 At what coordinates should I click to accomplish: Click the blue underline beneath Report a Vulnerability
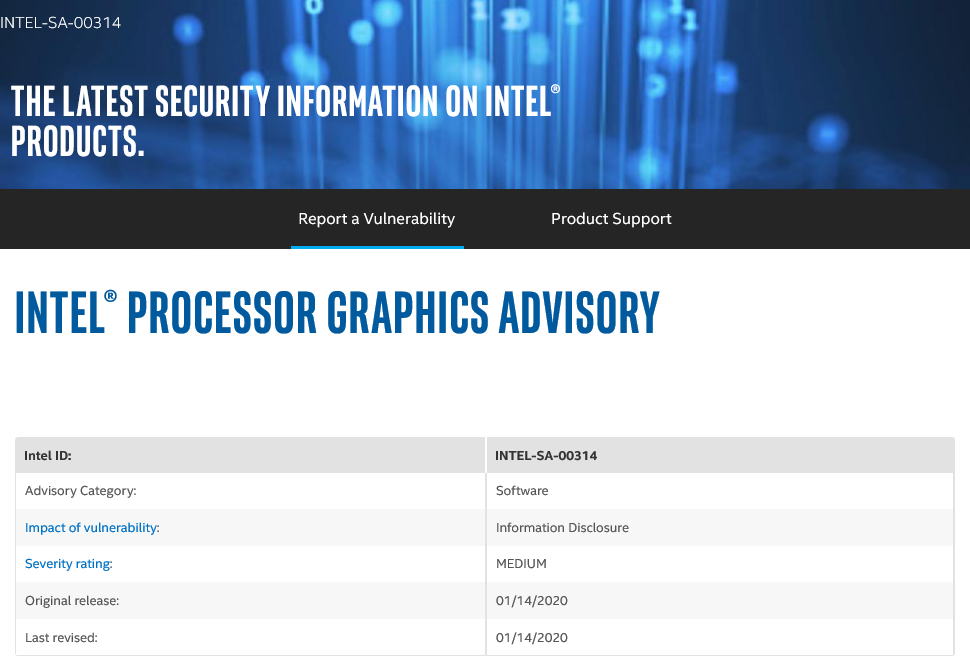point(377,246)
